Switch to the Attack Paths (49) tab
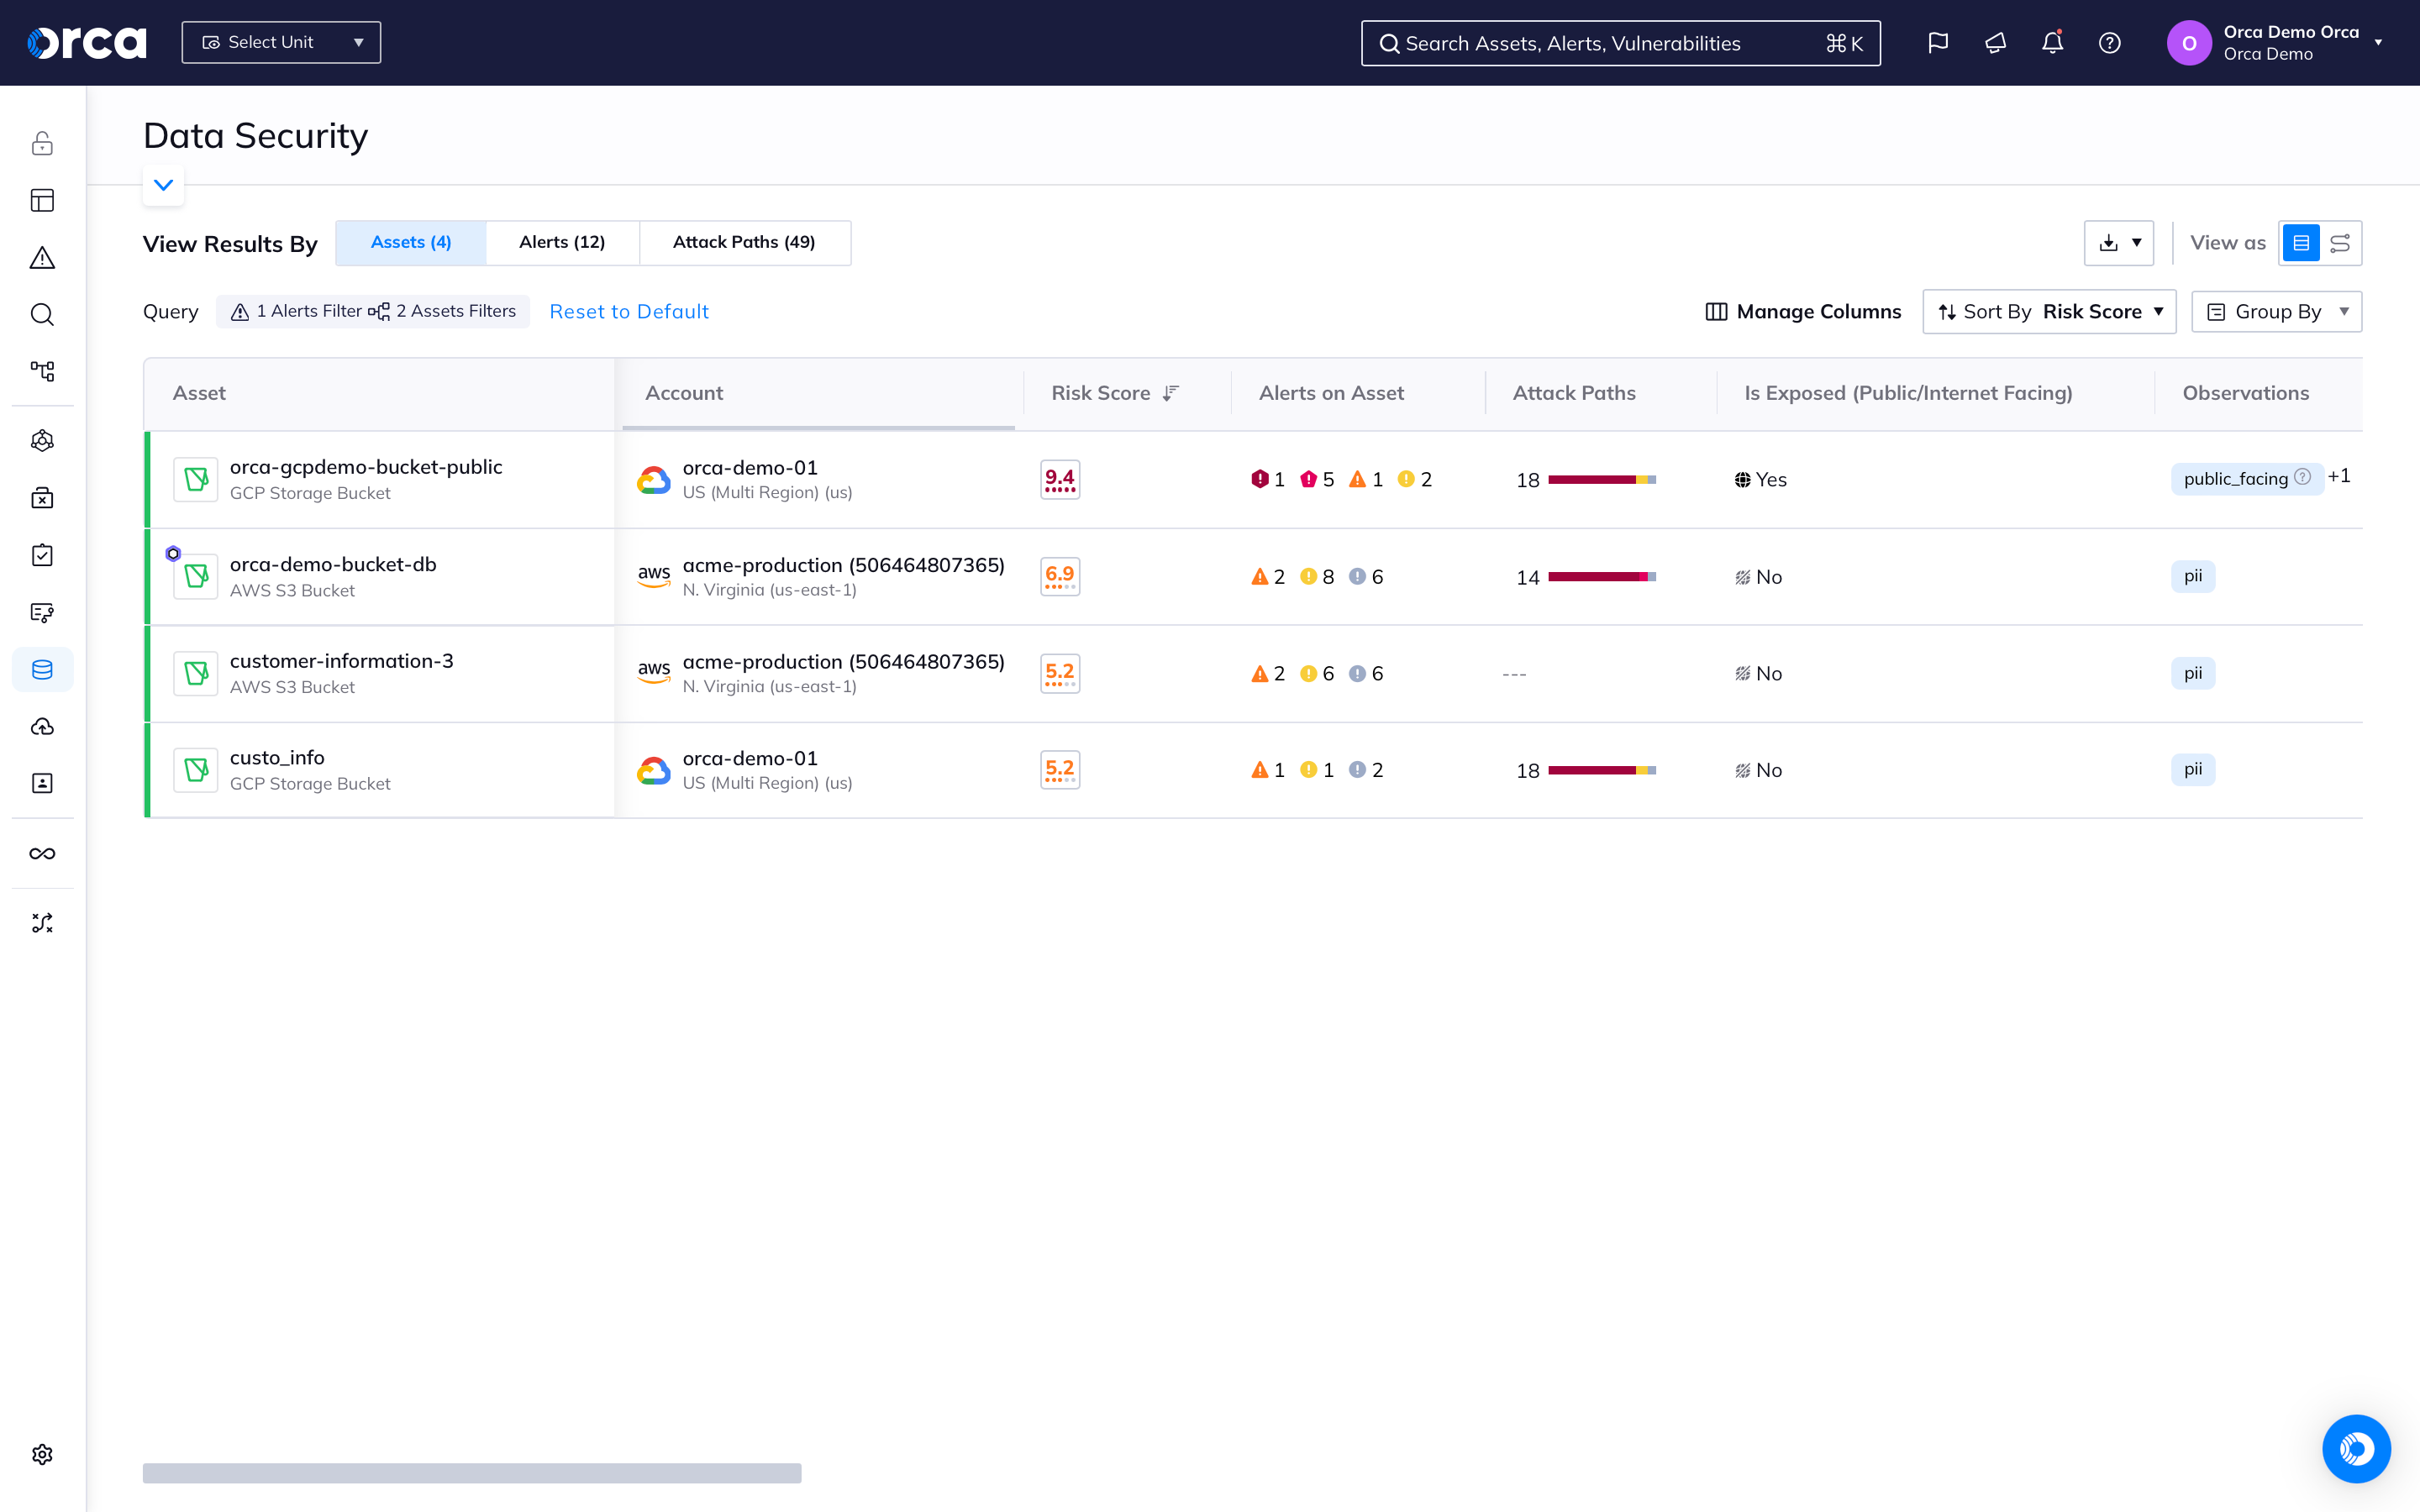2420x1512 pixels. coord(744,243)
